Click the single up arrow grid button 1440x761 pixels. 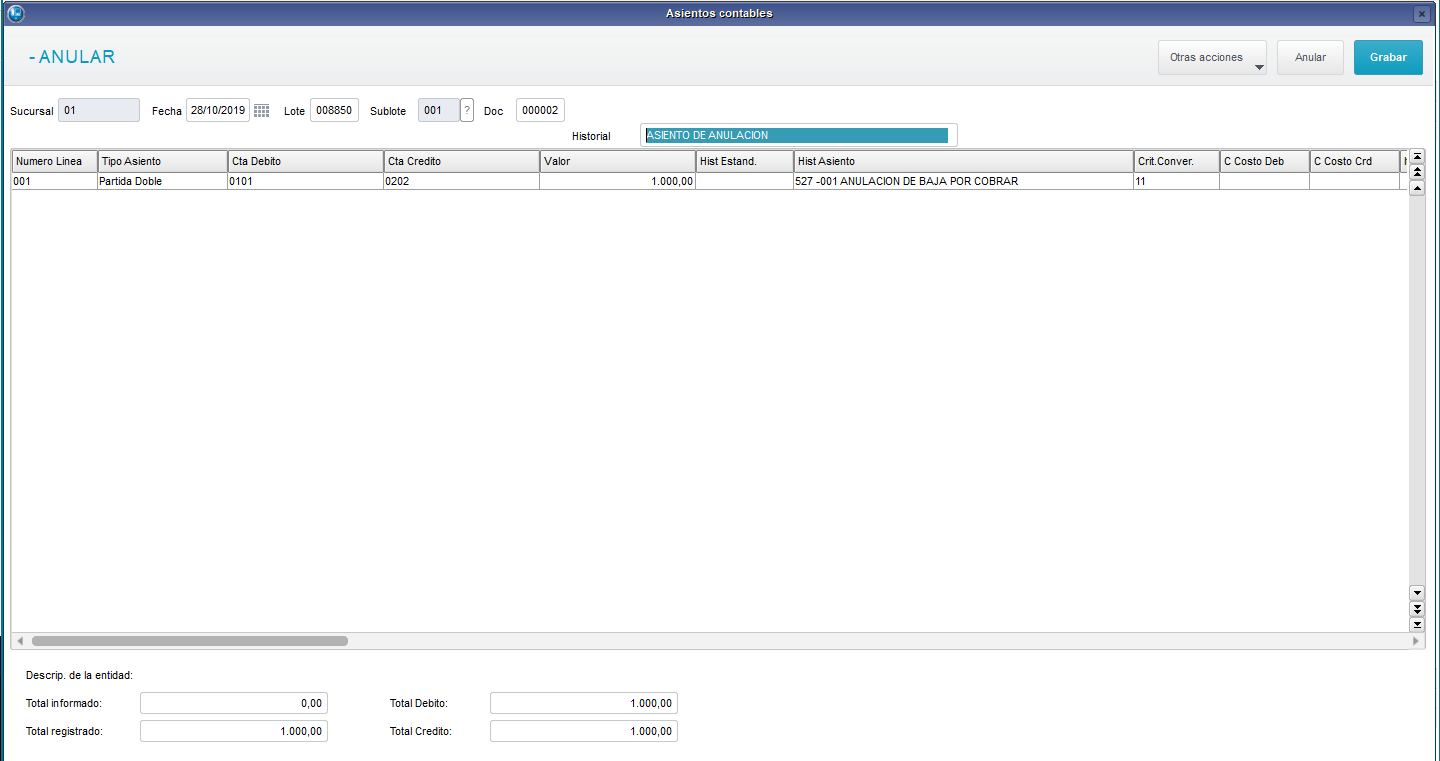[x=1417, y=188]
